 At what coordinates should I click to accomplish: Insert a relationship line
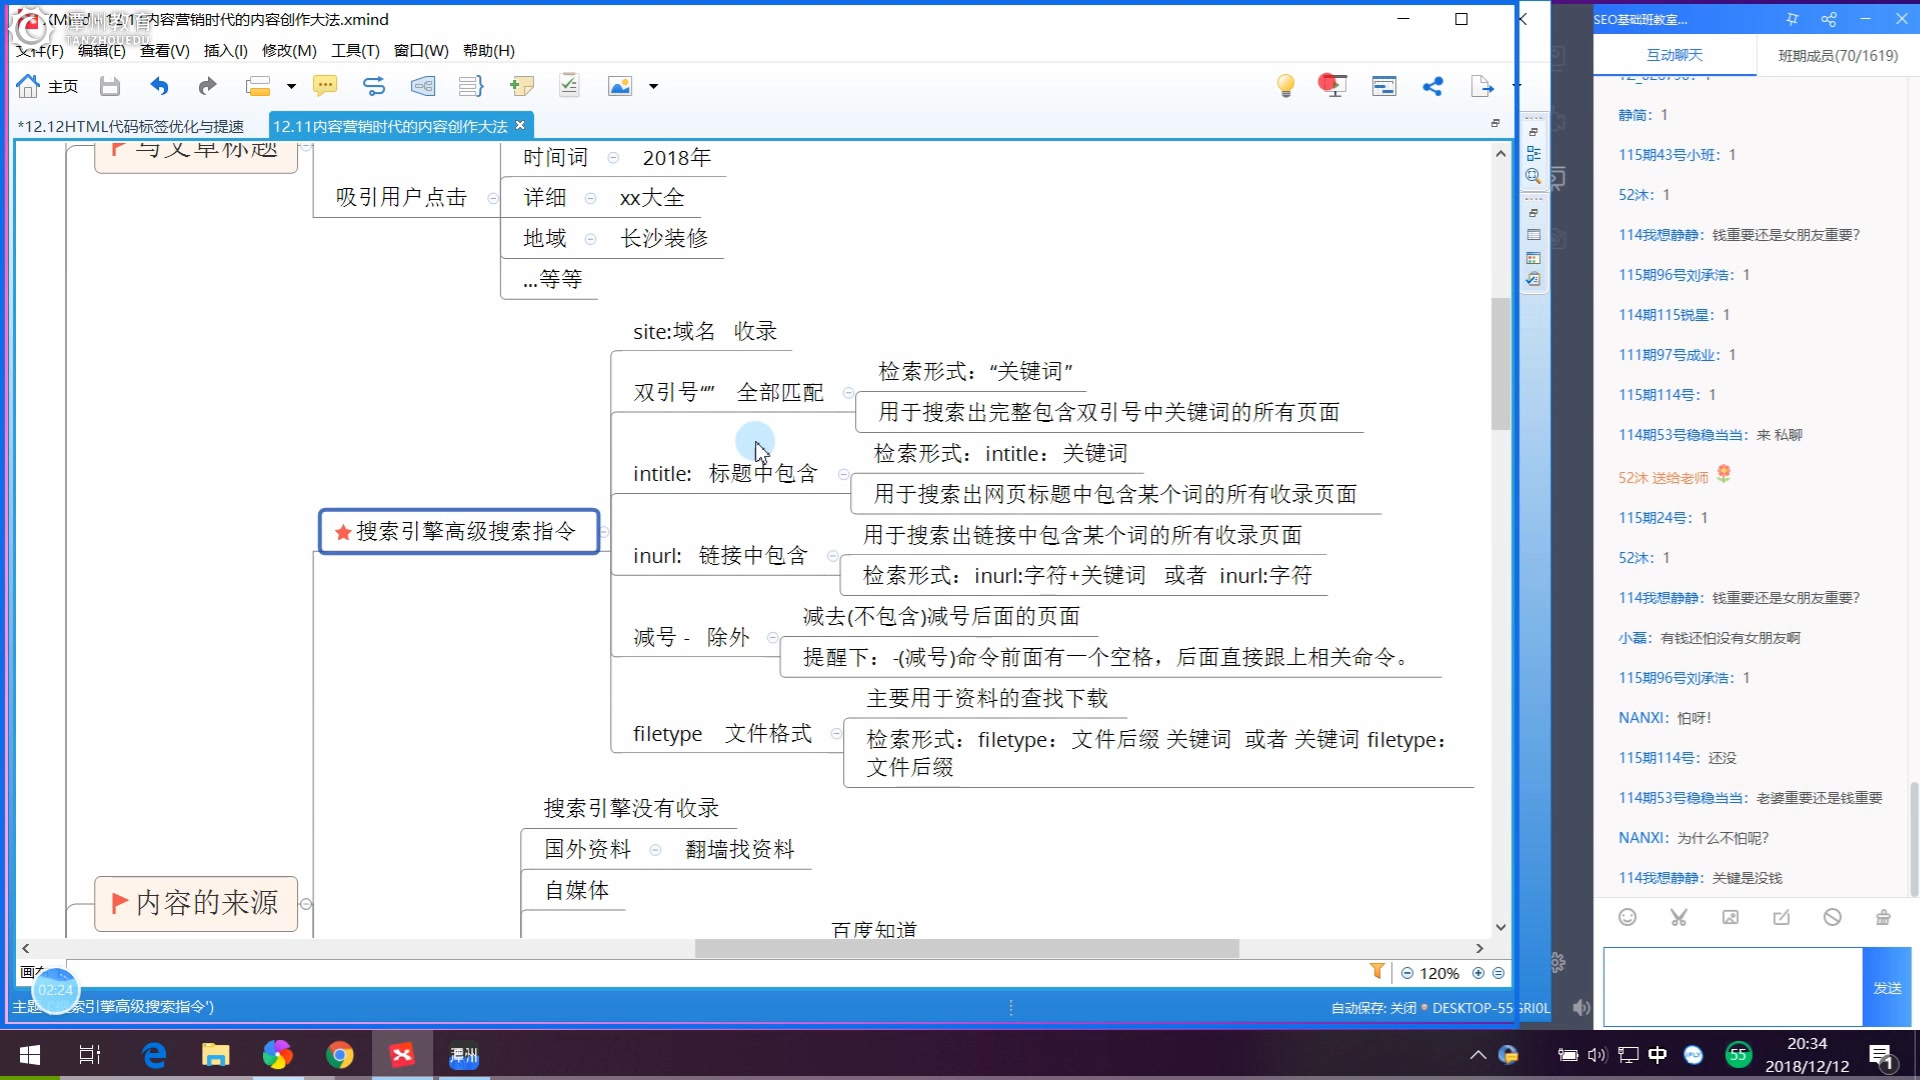pos(374,86)
